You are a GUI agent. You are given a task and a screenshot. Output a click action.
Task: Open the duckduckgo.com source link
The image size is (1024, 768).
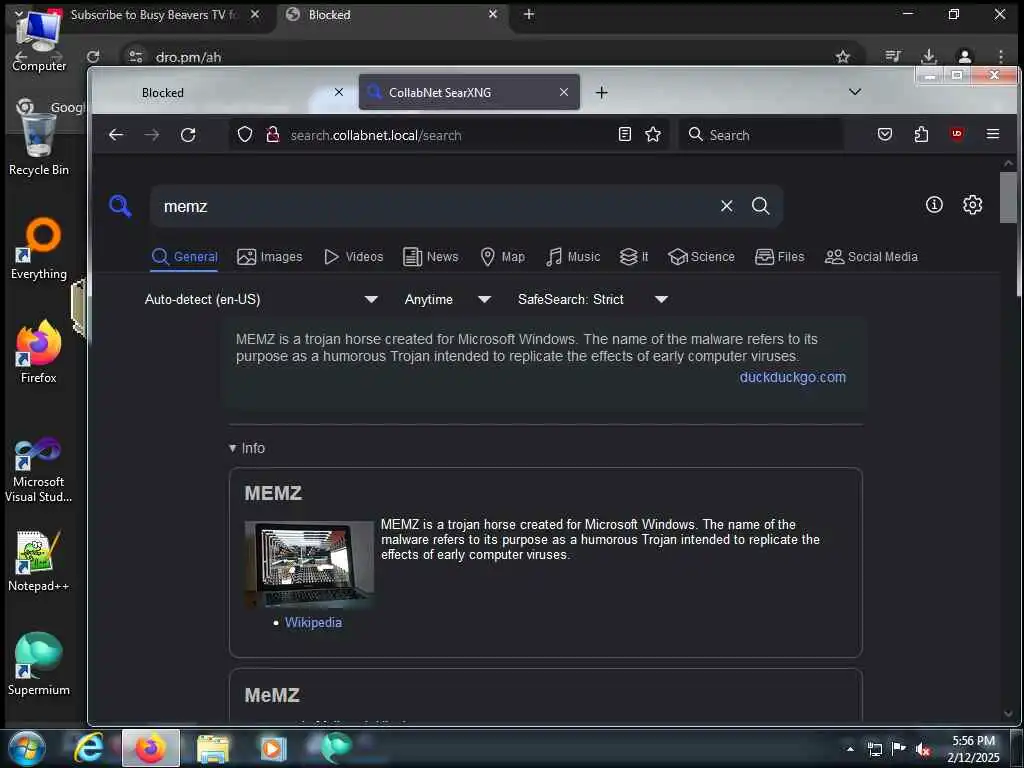pyautogui.click(x=792, y=377)
